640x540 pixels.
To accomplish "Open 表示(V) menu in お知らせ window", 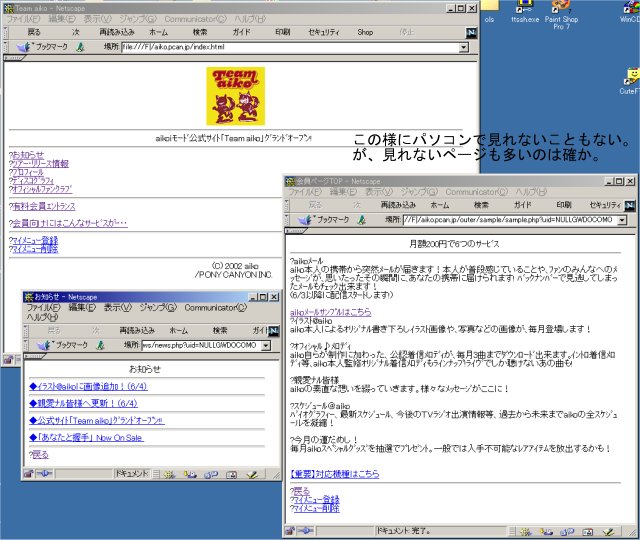I will tap(118, 308).
